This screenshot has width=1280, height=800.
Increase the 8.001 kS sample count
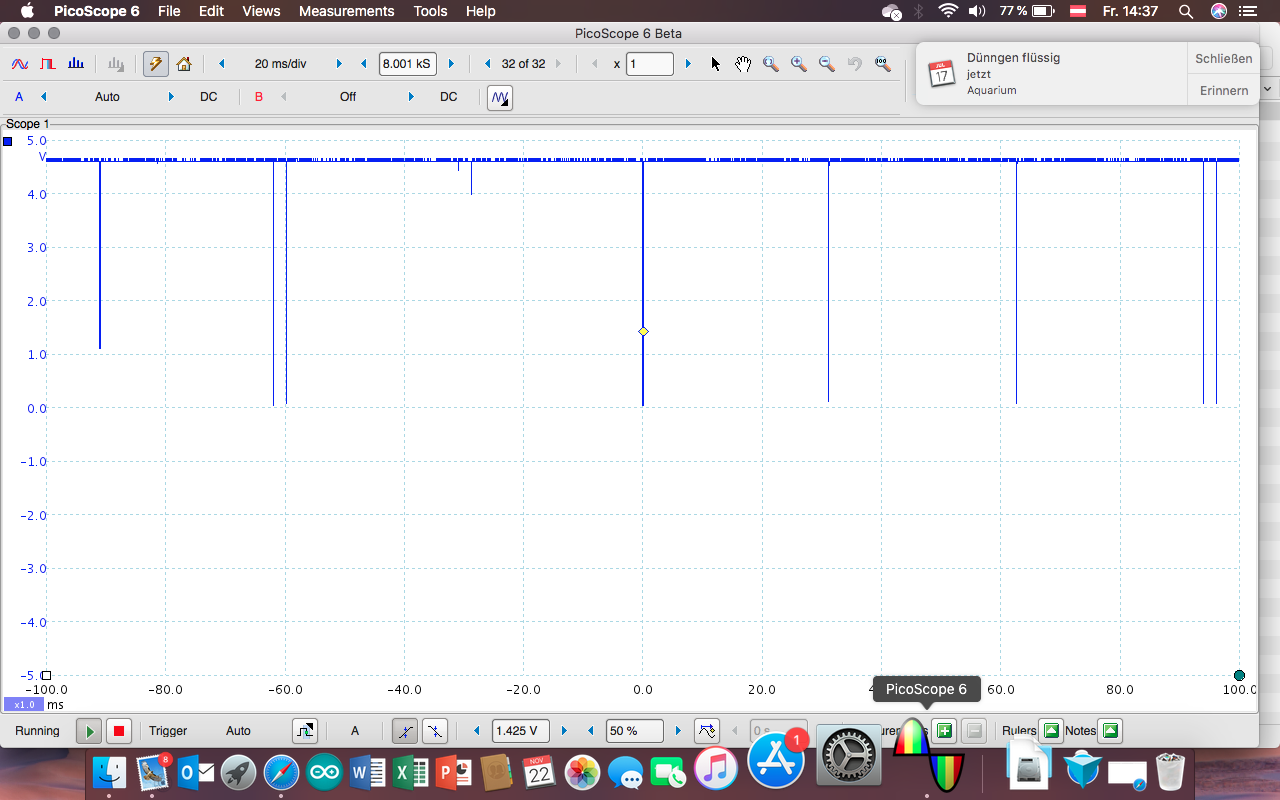click(x=451, y=64)
